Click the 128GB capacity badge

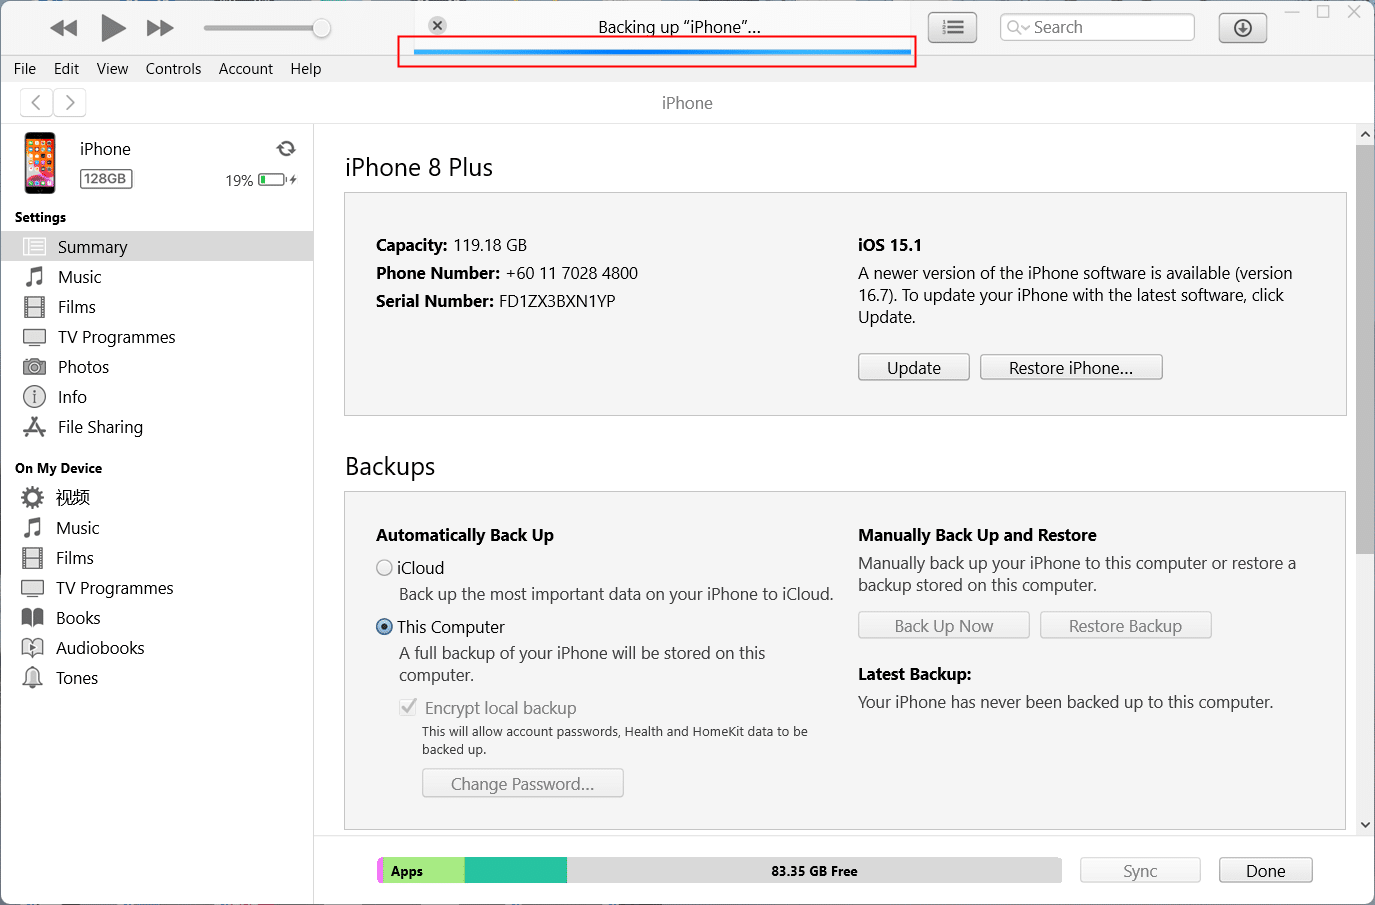pyautogui.click(x=106, y=179)
